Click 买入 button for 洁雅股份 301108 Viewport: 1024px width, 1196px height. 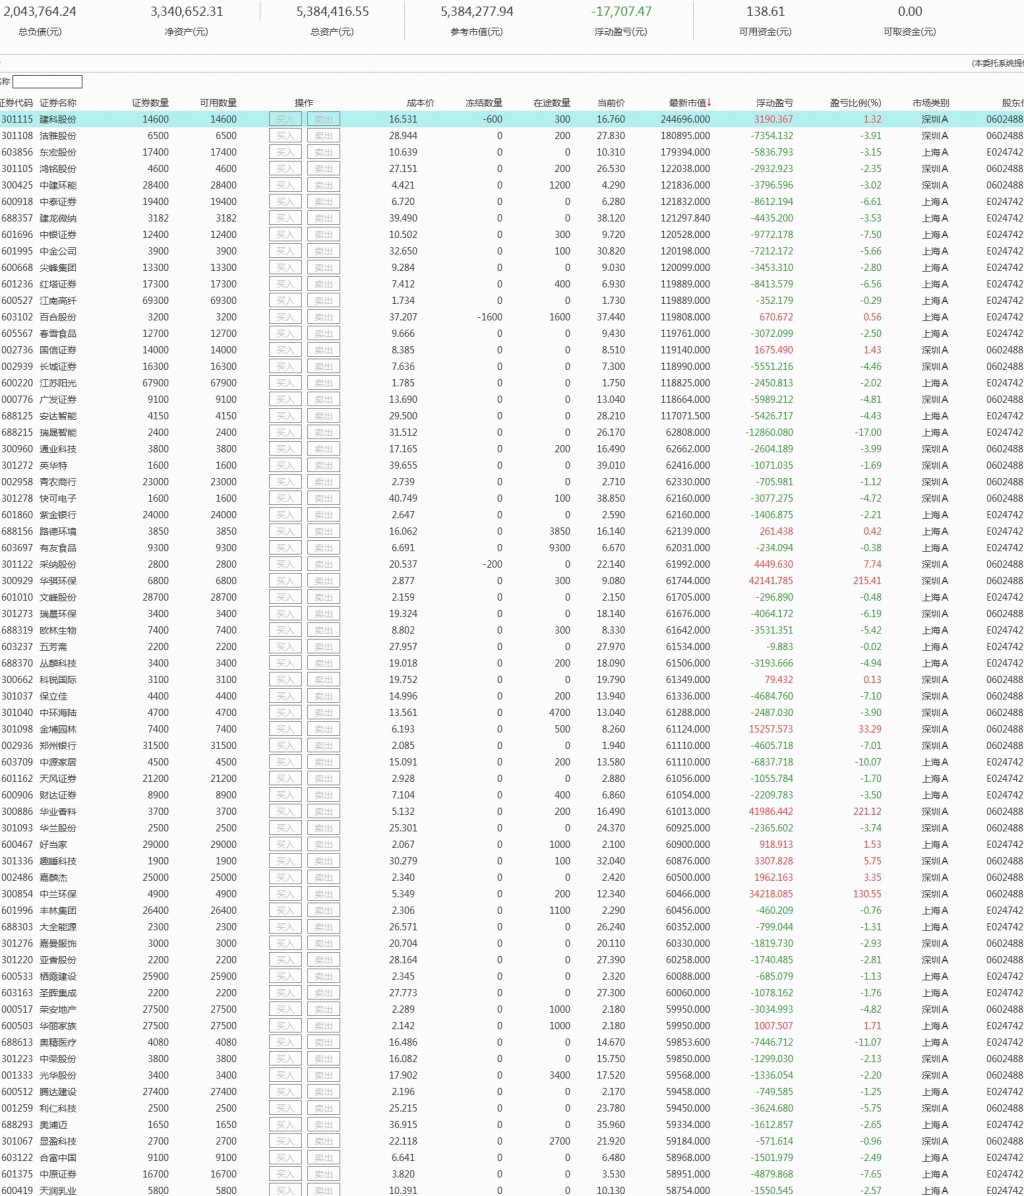pos(285,136)
